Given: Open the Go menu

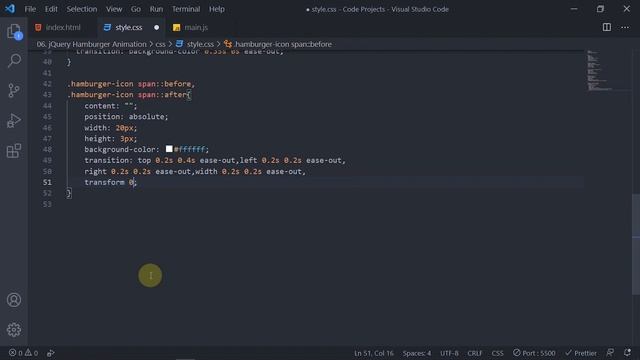Looking at the screenshot, I should click(x=136, y=9).
